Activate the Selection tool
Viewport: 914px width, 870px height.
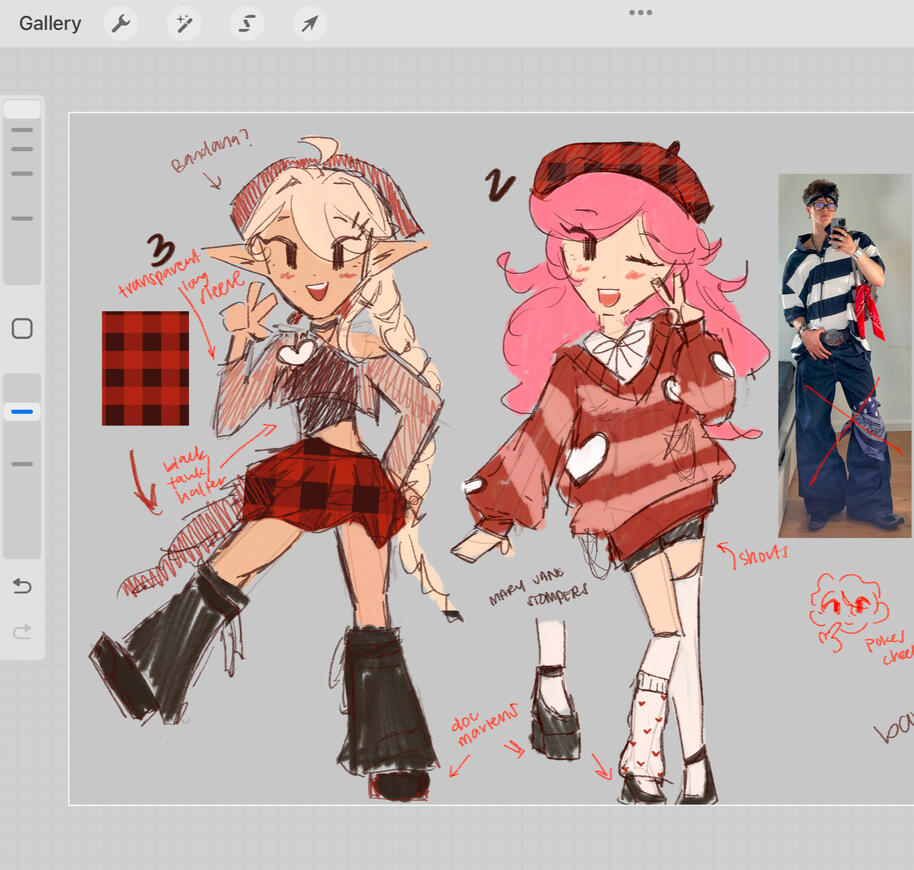[247, 24]
